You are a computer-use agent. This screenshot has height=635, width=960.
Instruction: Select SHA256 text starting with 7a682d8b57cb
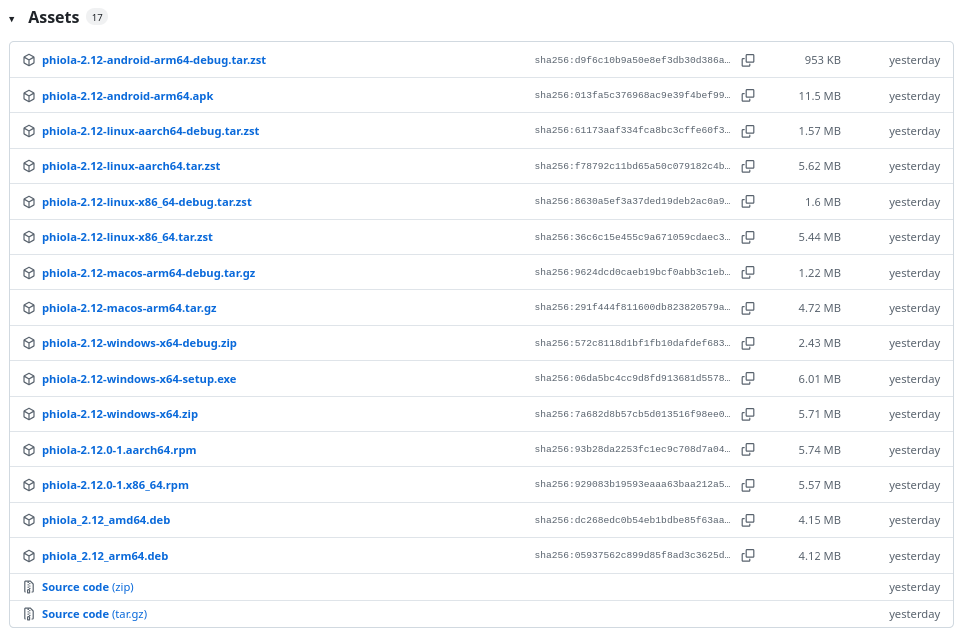click(632, 414)
